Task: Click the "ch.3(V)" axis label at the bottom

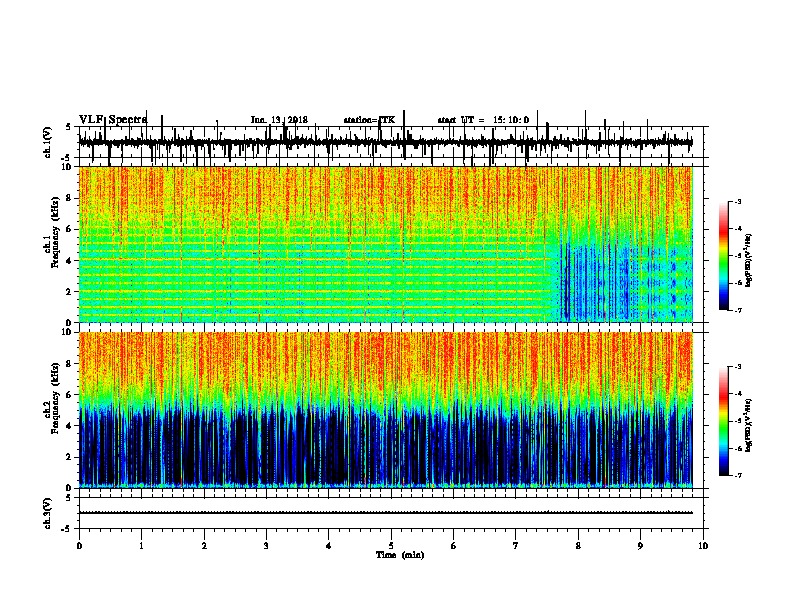Action: [x=48, y=513]
